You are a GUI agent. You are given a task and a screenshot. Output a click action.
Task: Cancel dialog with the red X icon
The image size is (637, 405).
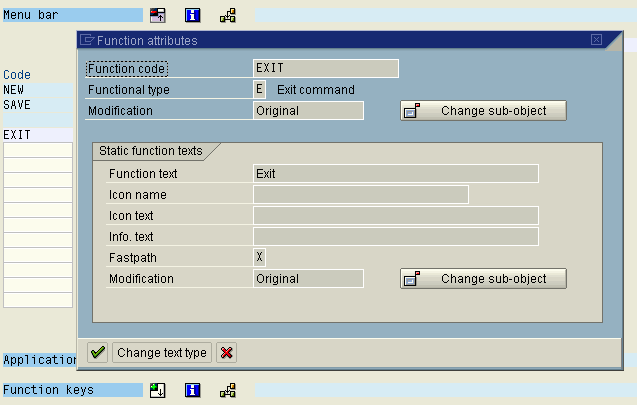point(227,352)
